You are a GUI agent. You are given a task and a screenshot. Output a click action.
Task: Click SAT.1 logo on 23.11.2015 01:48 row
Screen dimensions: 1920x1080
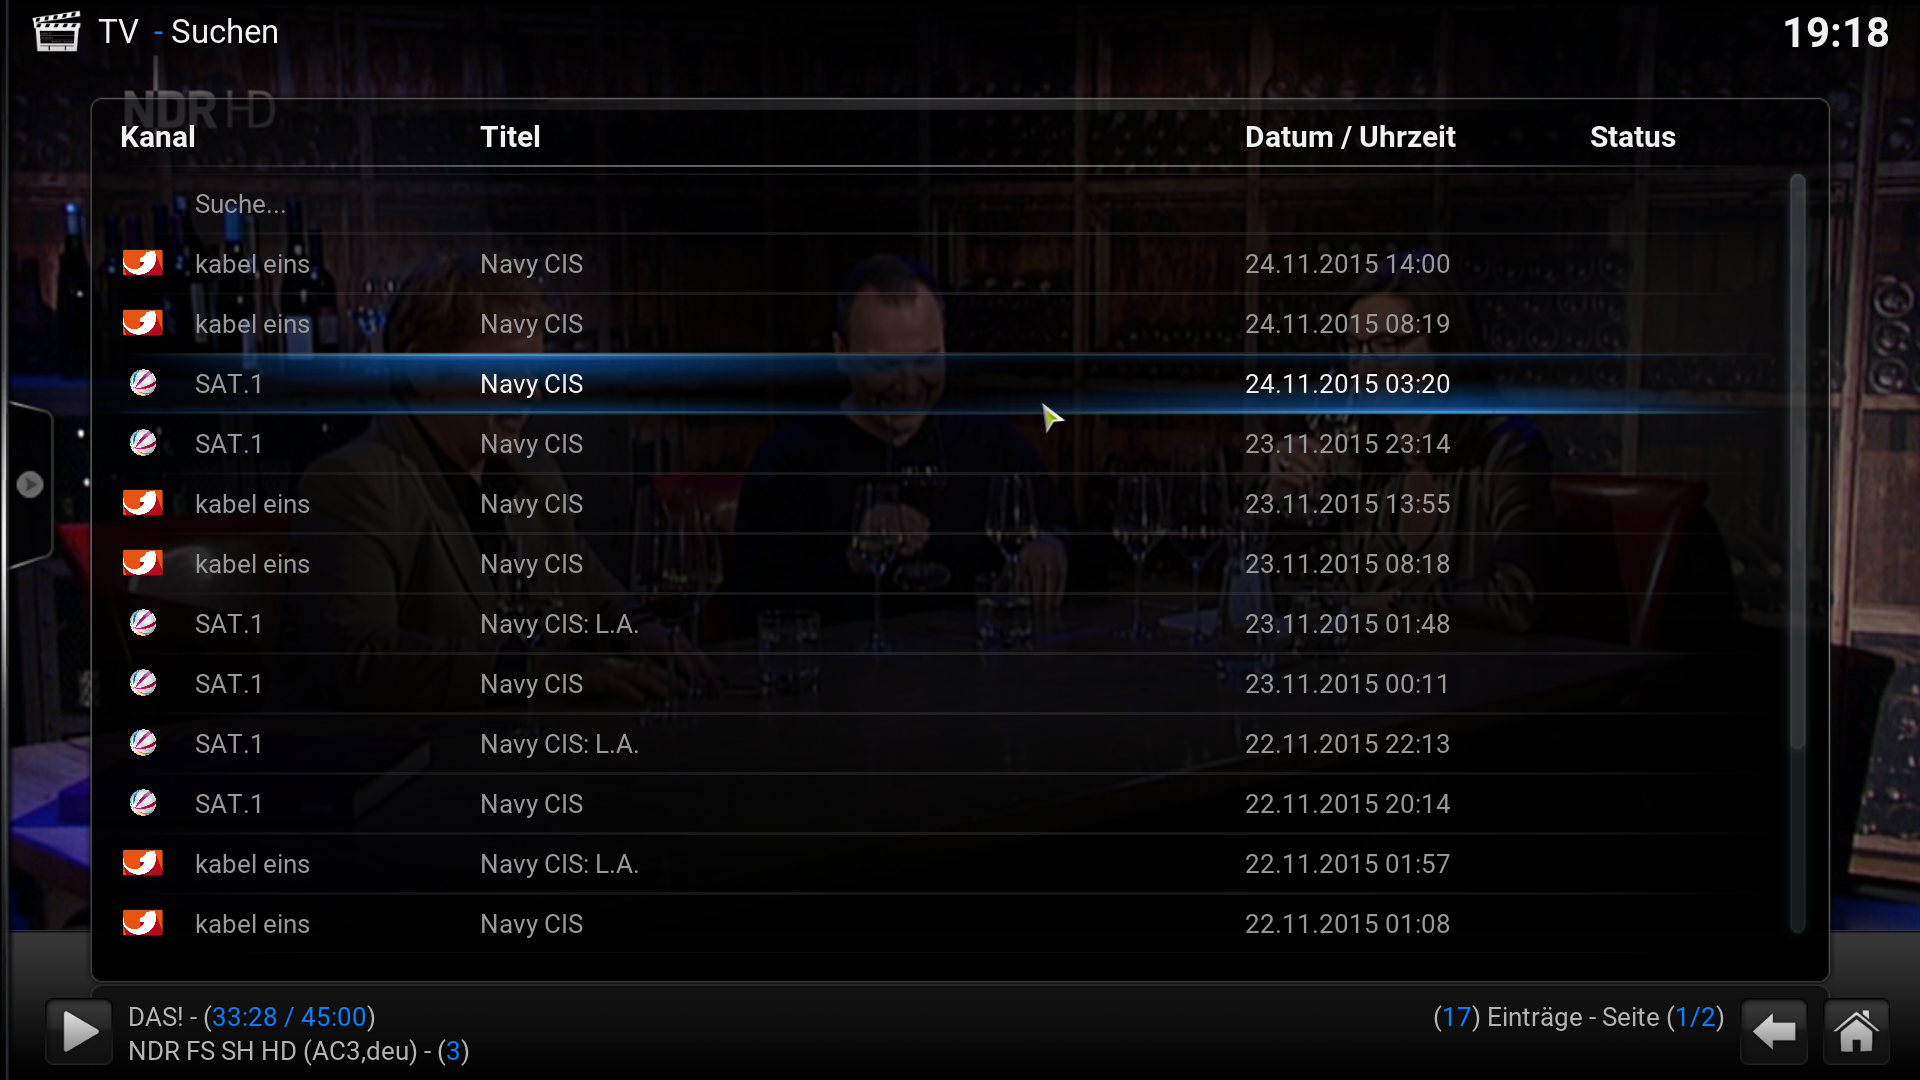click(x=143, y=623)
